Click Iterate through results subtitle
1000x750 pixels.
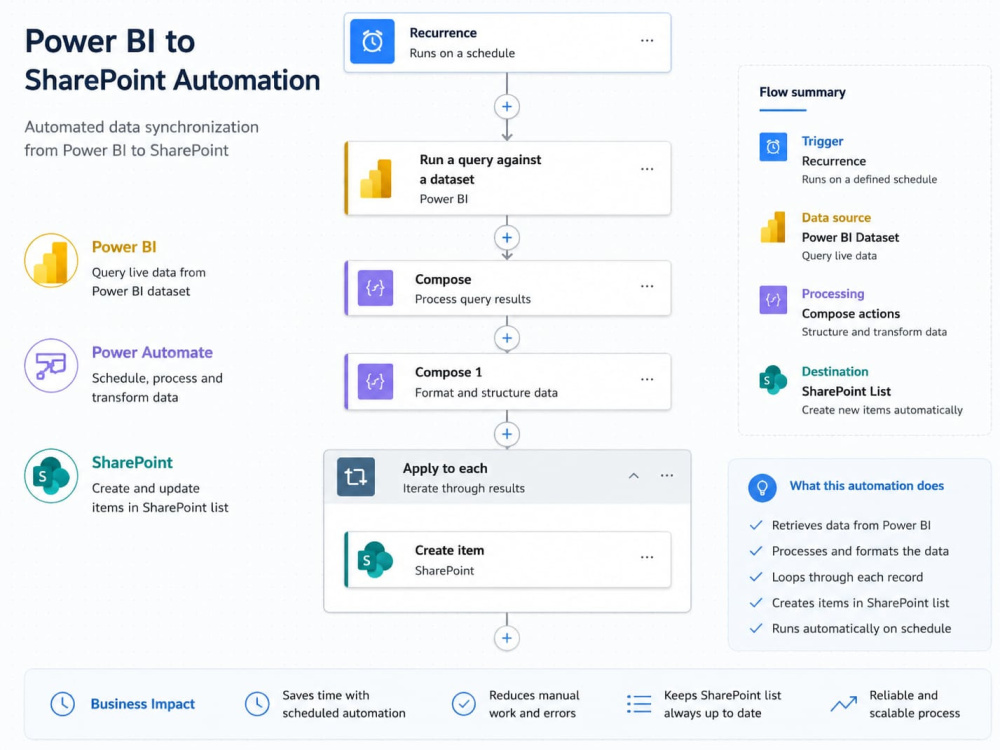464,489
